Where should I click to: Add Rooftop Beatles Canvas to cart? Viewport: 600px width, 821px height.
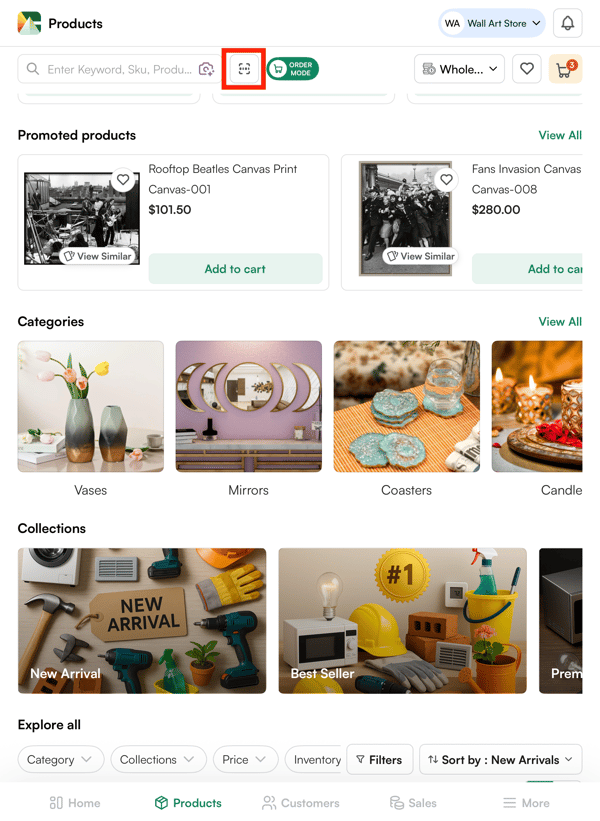235,269
